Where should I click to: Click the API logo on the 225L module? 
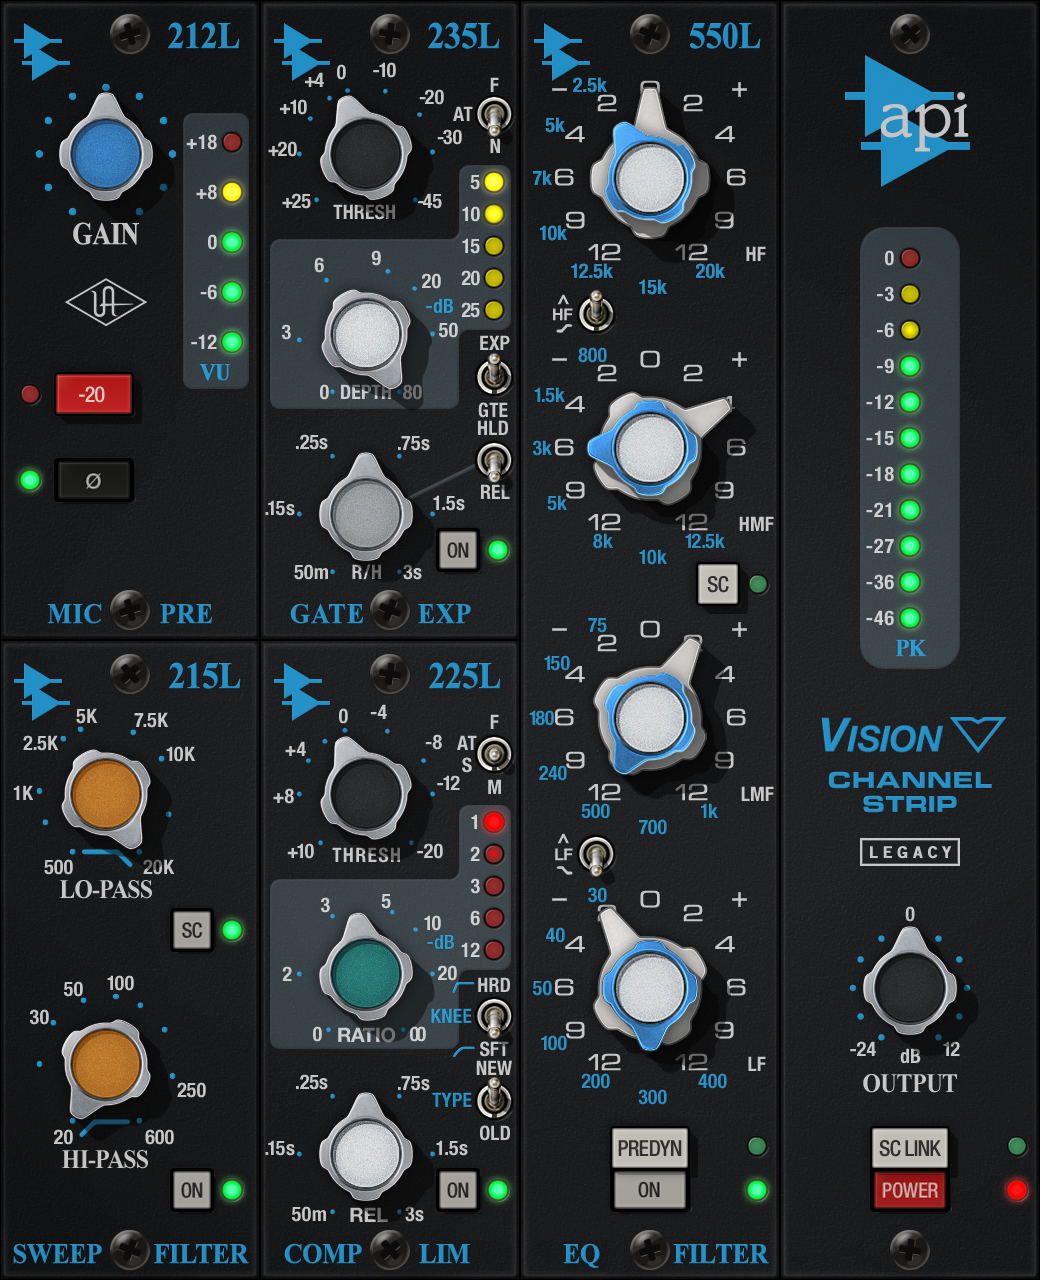(x=302, y=691)
